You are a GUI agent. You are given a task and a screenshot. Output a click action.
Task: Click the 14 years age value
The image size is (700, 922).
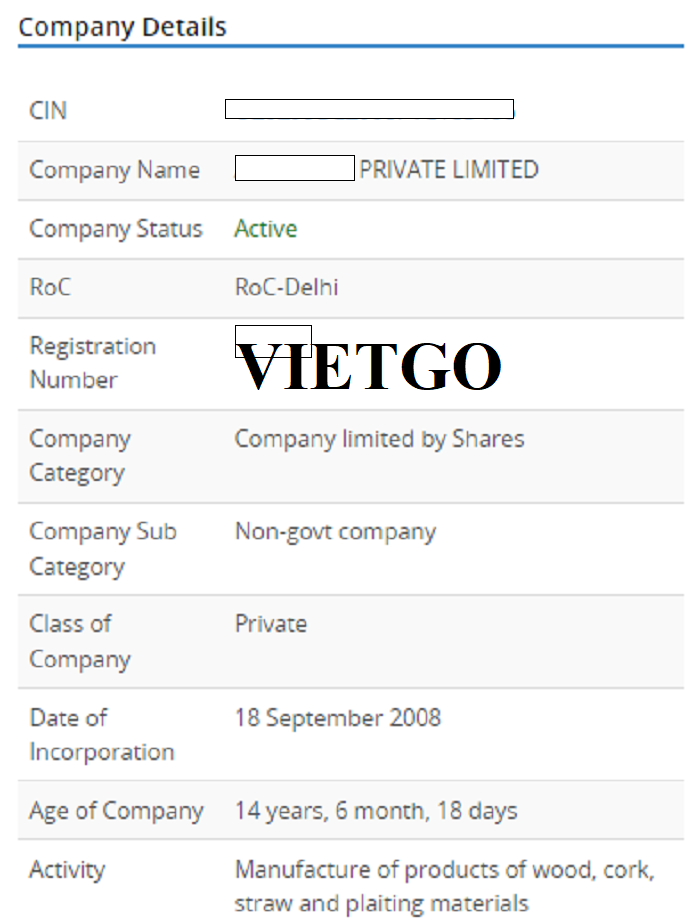(376, 811)
